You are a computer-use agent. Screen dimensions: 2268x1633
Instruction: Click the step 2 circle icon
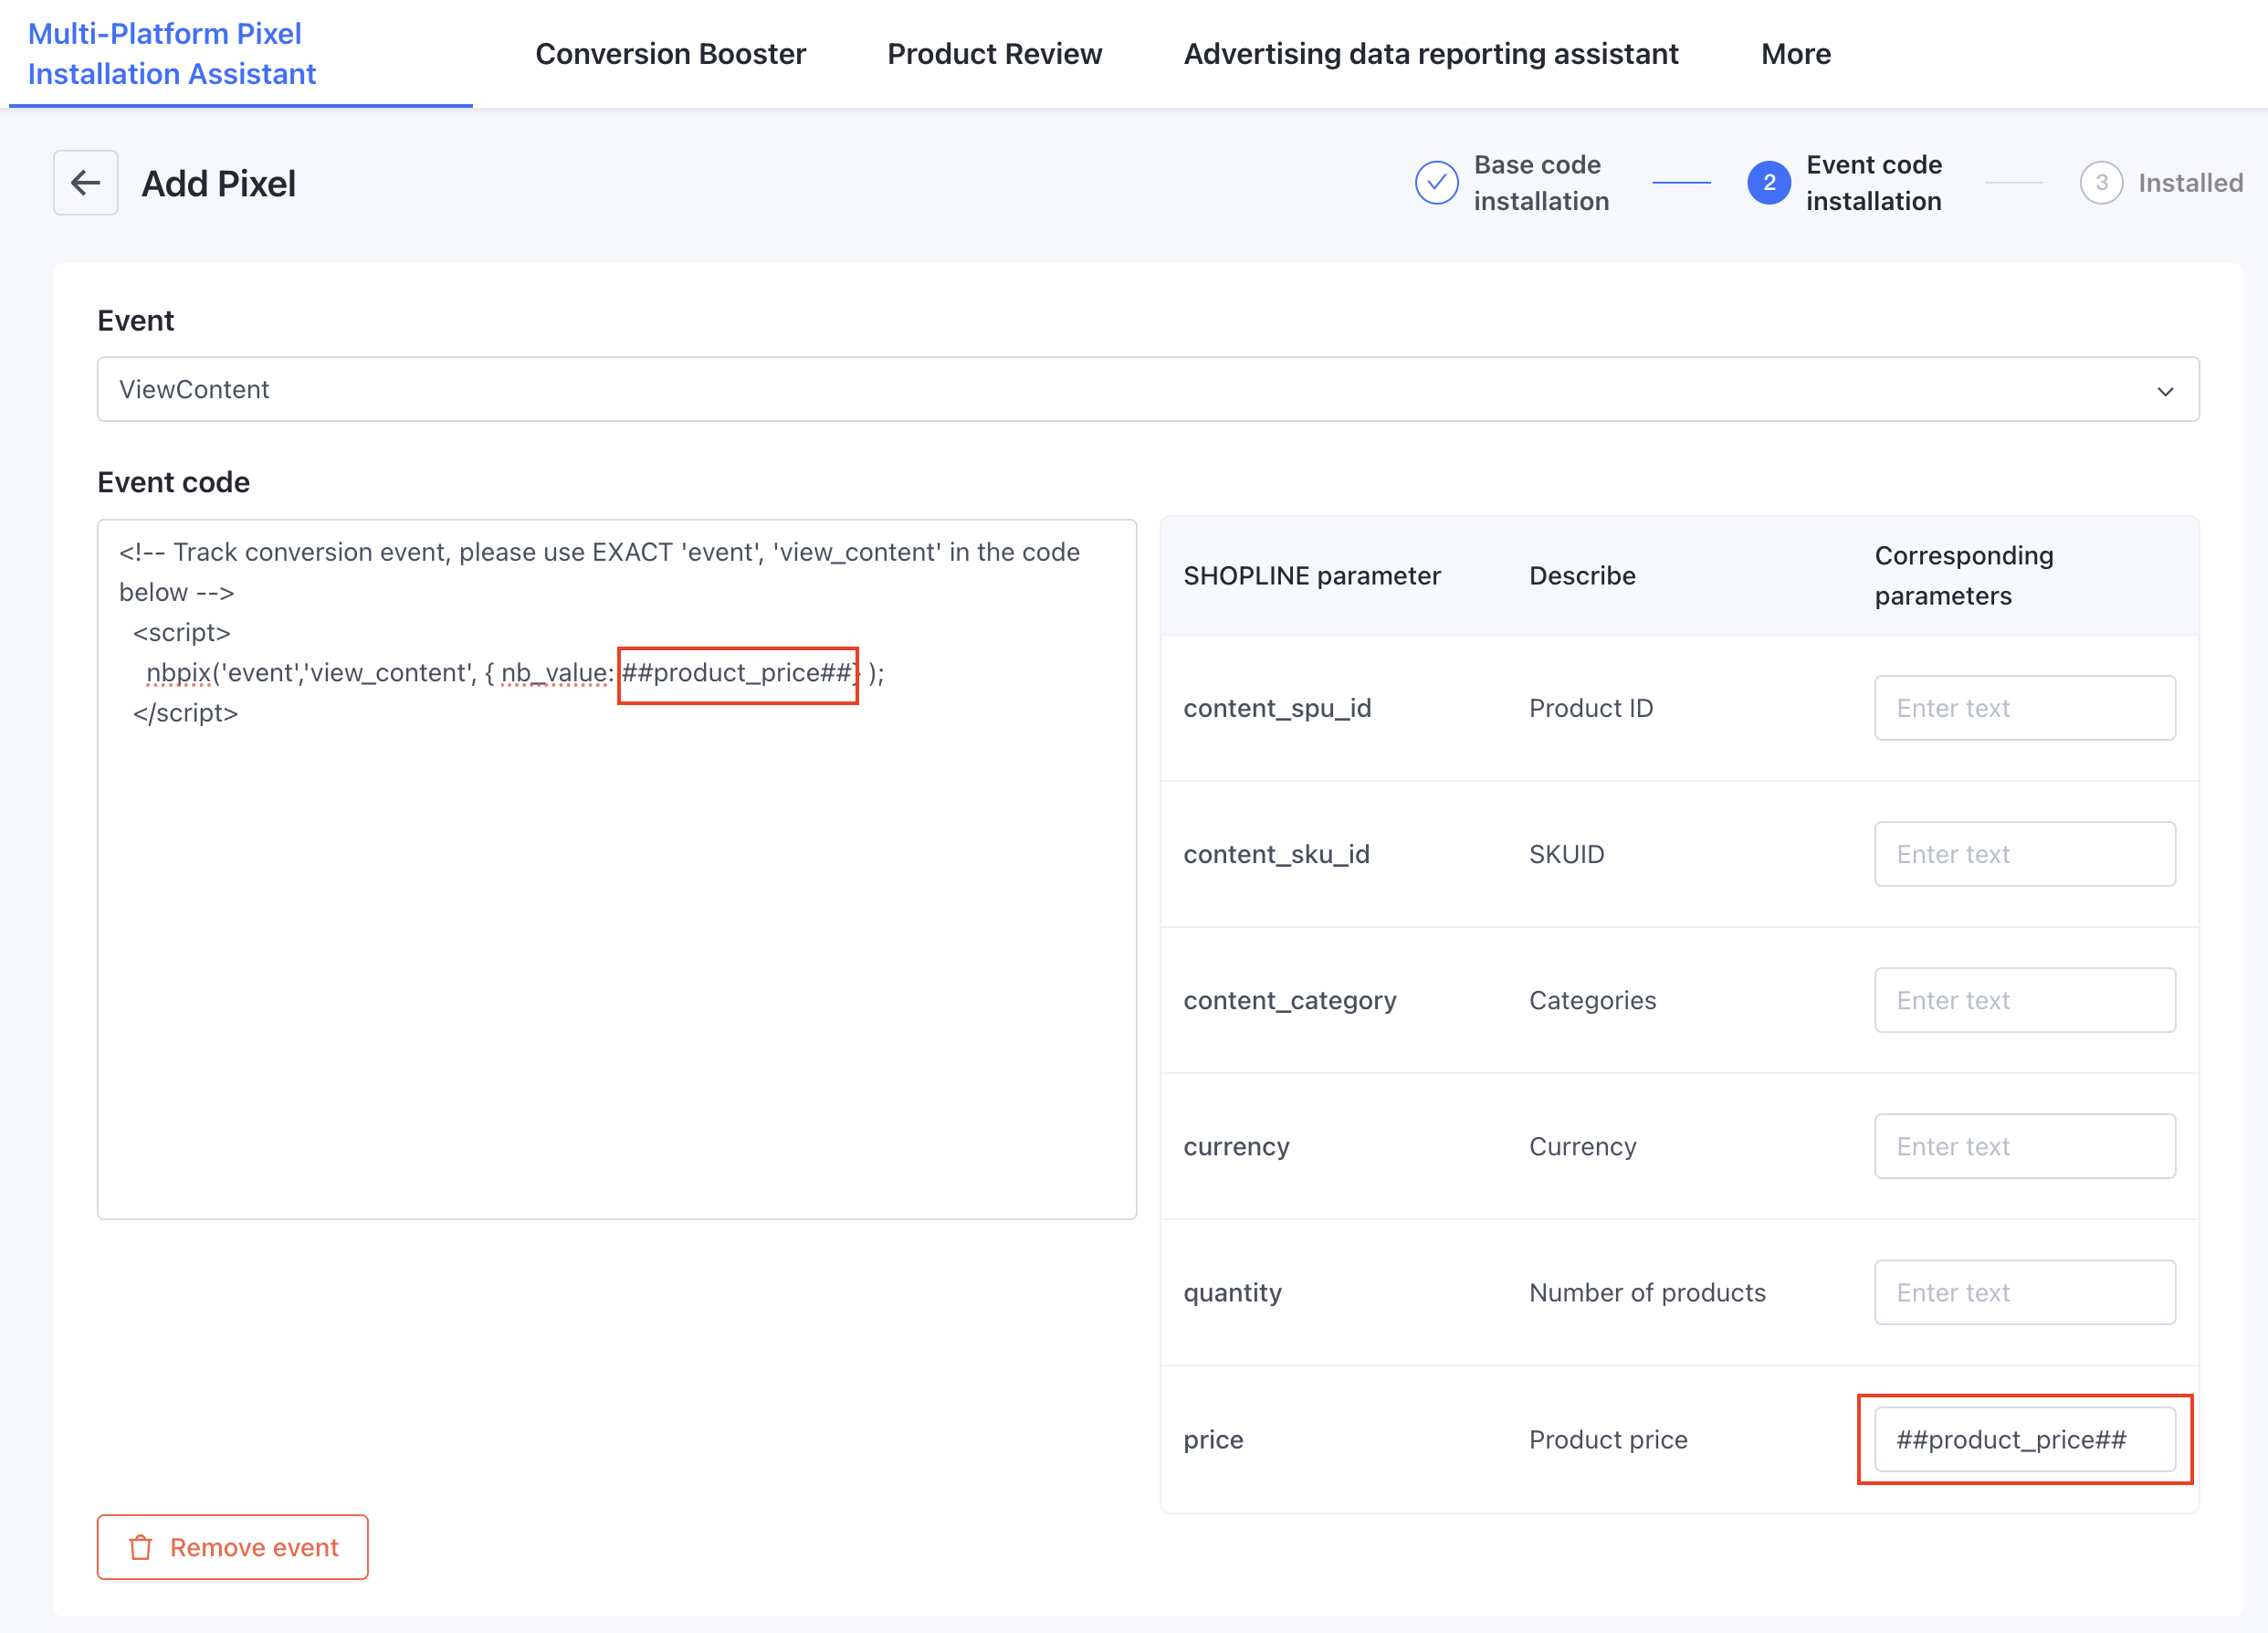tap(1768, 183)
